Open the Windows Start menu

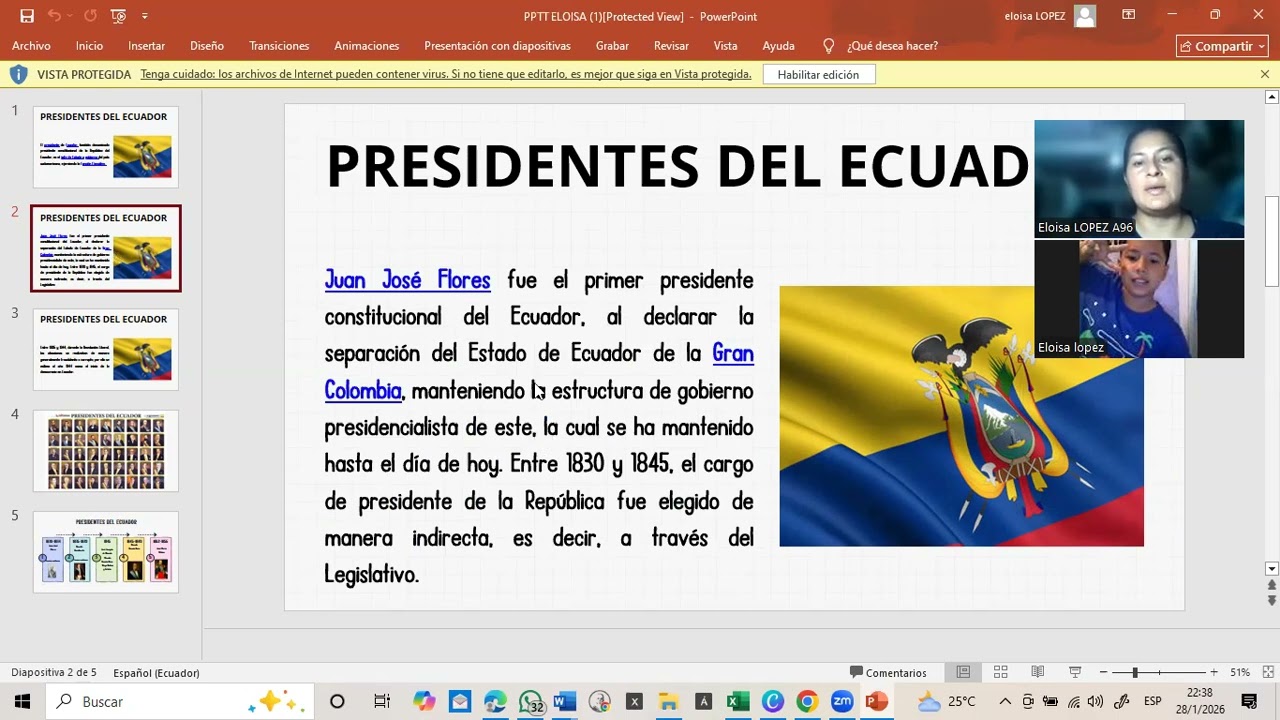(x=22, y=702)
